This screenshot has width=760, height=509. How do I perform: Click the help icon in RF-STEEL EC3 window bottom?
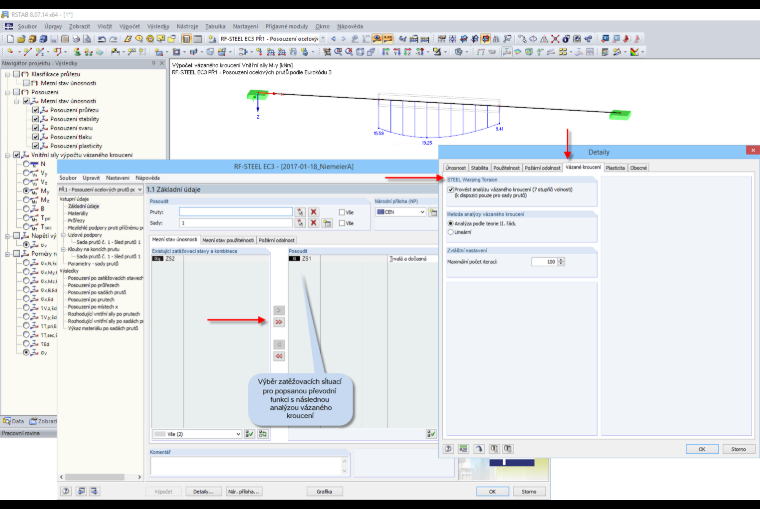point(66,491)
